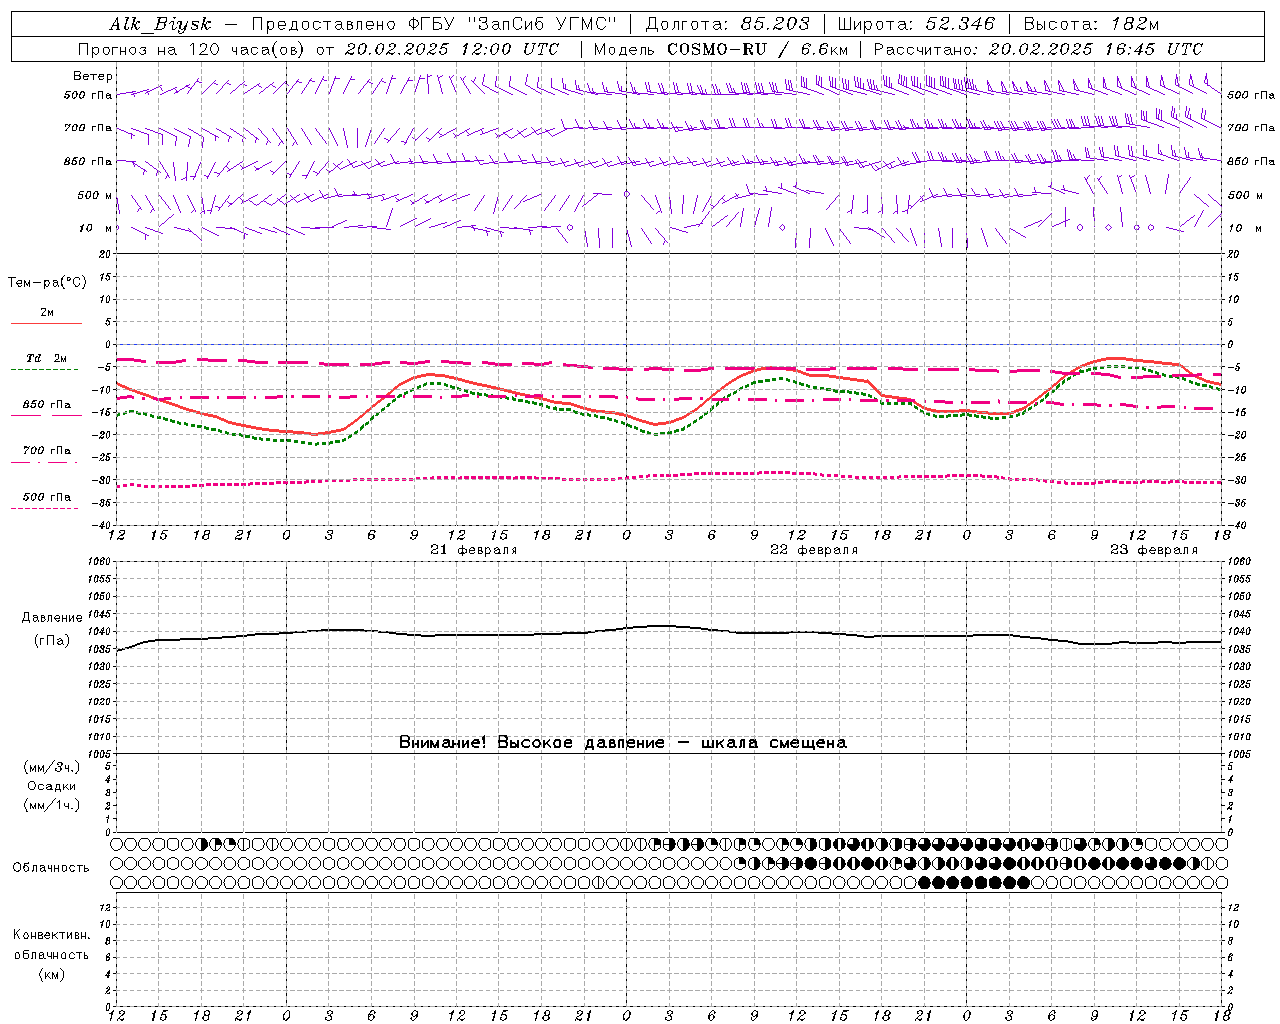Image resolution: width=1280 pixels, height=1024 pixels.
Task: Click the Тем-ра(°C) axis title
Action: [x=47, y=283]
